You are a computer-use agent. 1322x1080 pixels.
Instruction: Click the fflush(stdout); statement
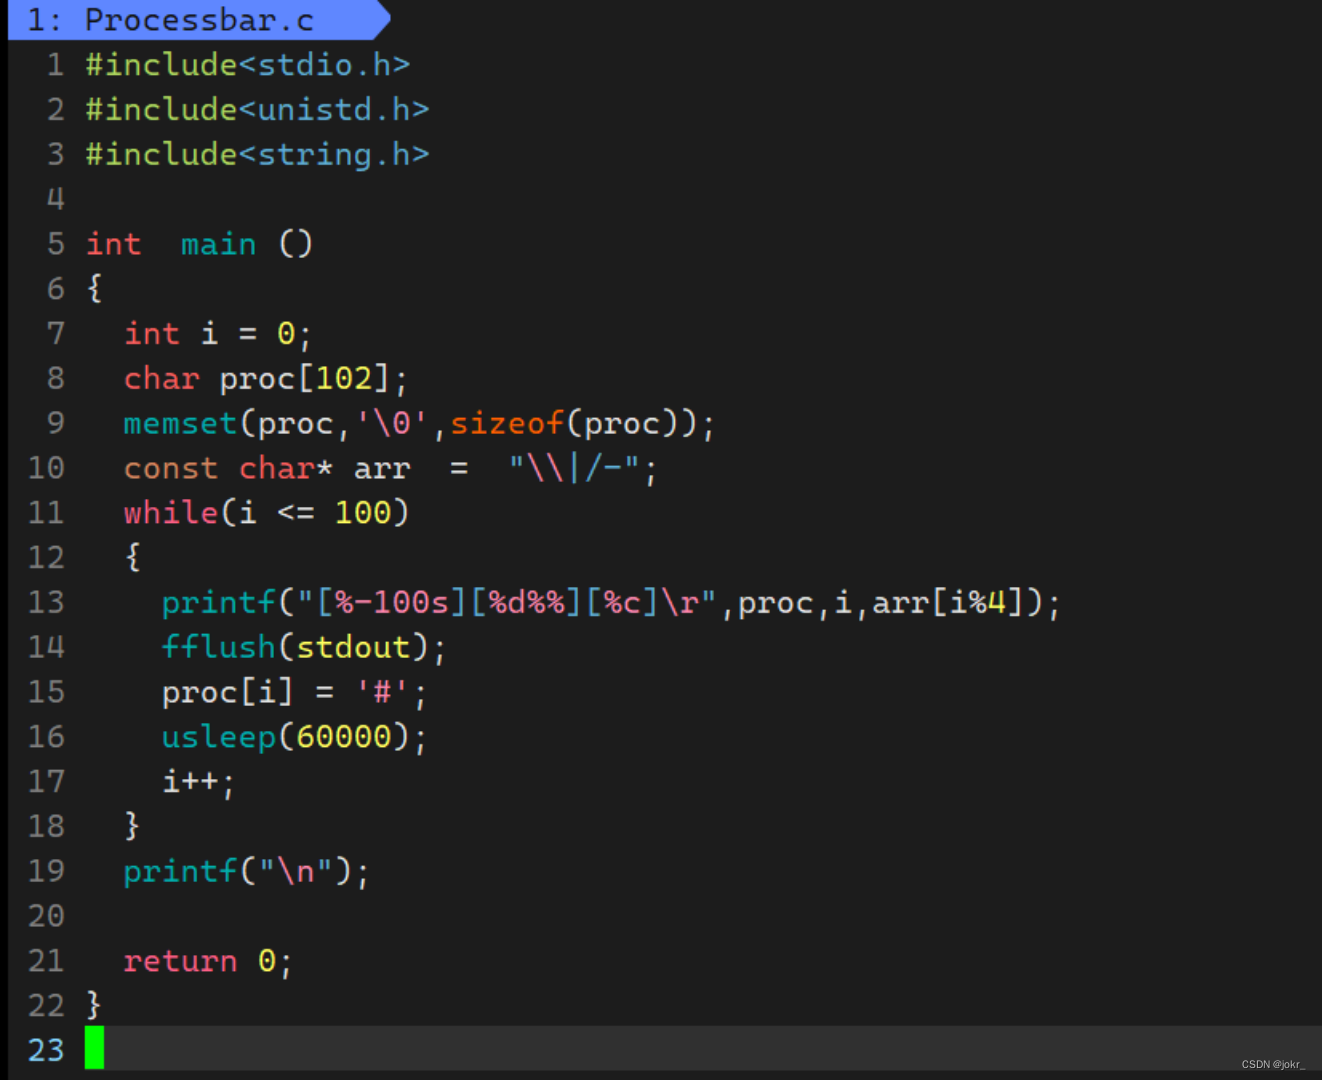[304, 647]
